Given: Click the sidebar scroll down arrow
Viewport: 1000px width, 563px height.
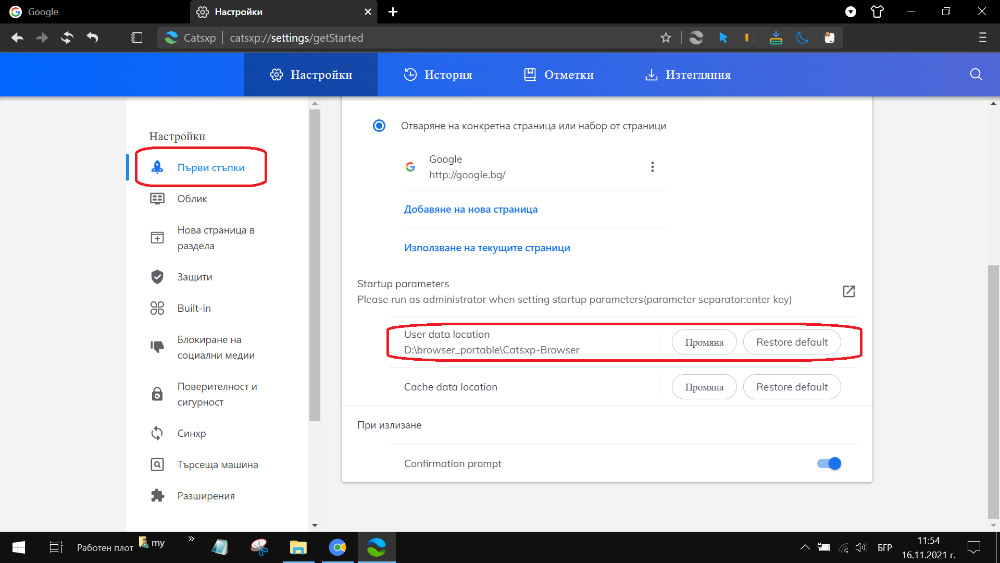Looking at the screenshot, I should [314, 525].
